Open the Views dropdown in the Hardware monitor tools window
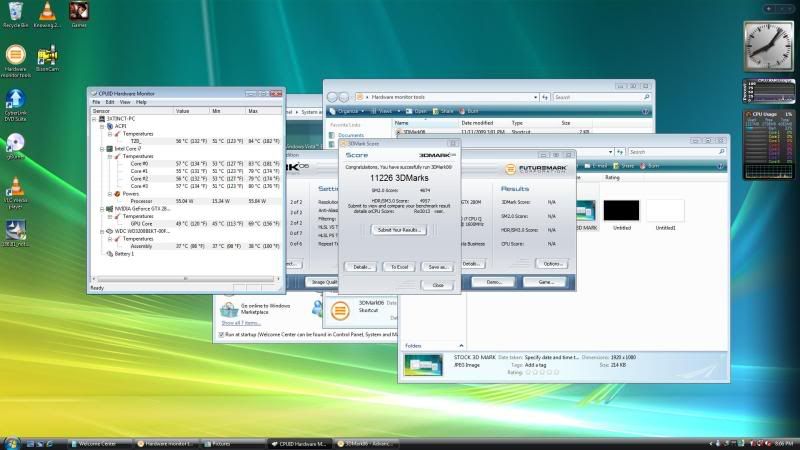800x450 pixels. [x=385, y=111]
